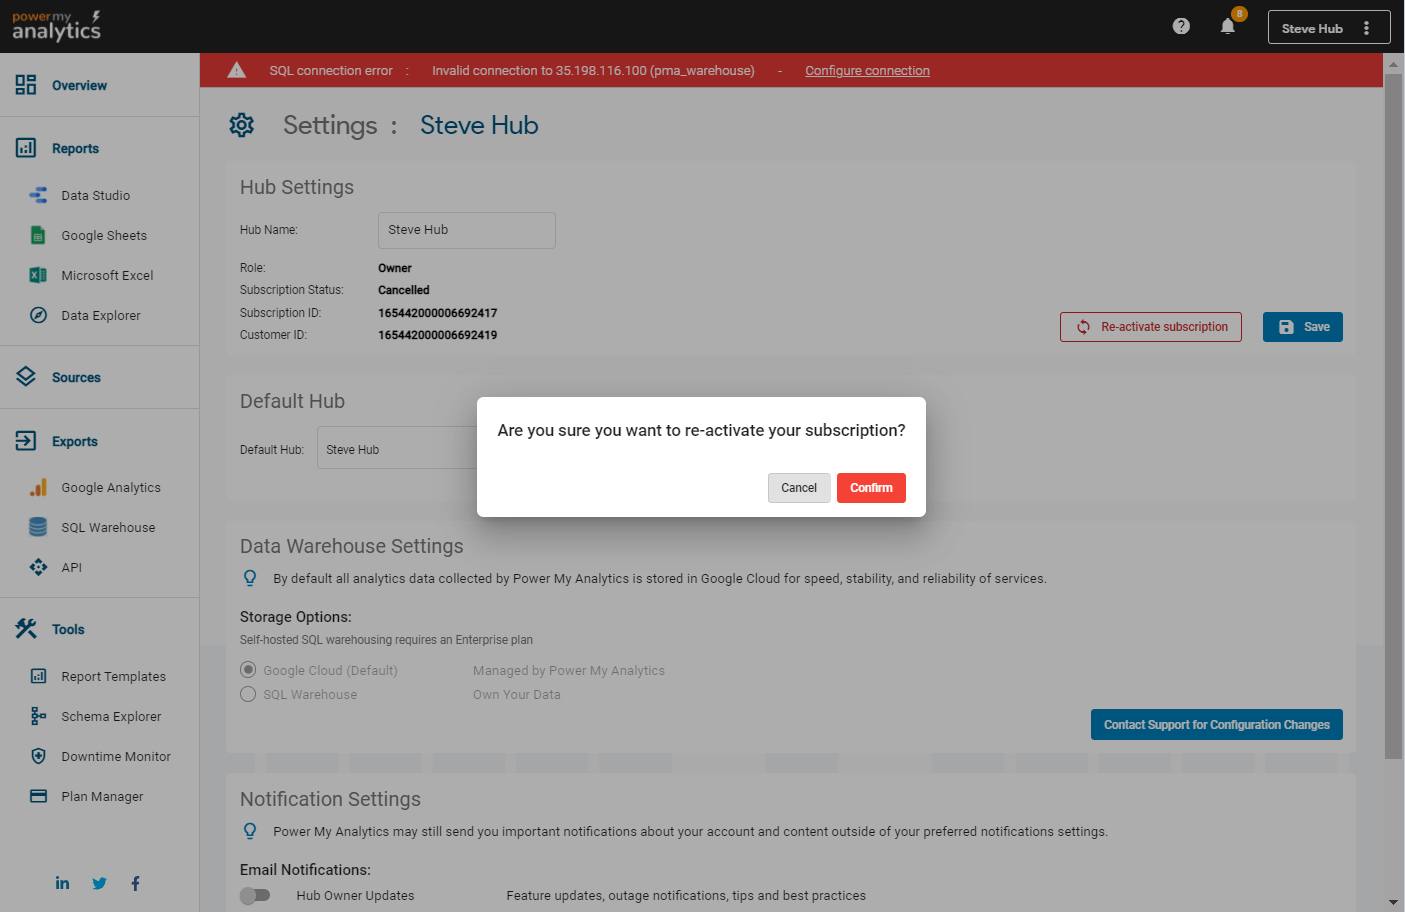Viewport: 1405px width, 912px height.
Task: Click the Twitter icon in sidebar
Action: (x=99, y=883)
